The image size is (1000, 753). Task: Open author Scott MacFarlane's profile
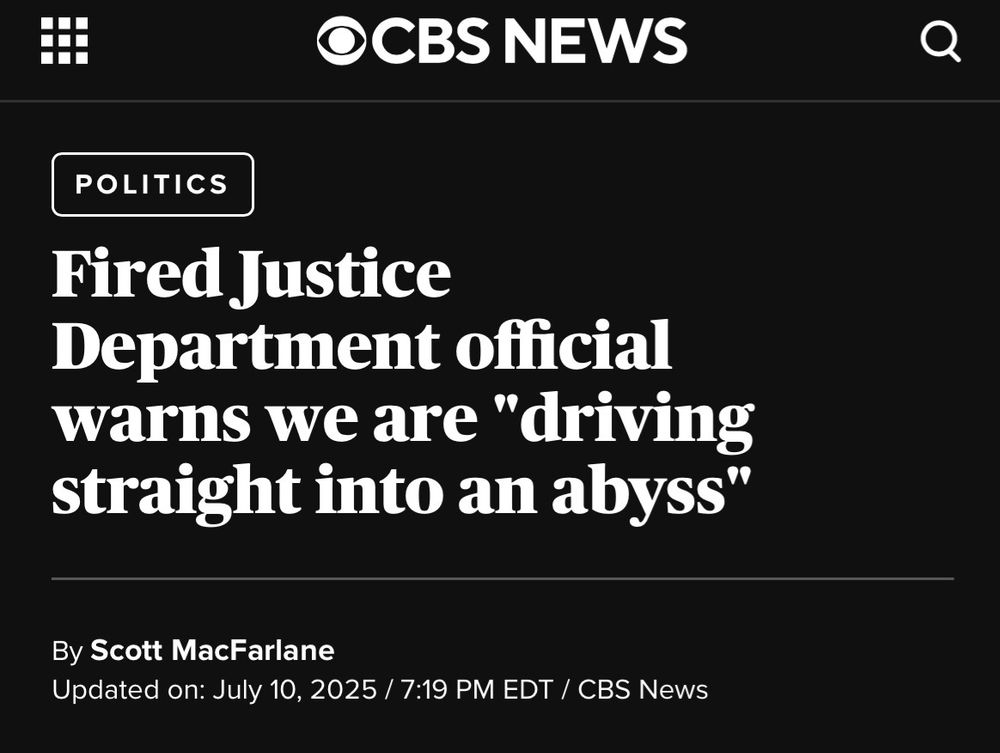[212, 650]
